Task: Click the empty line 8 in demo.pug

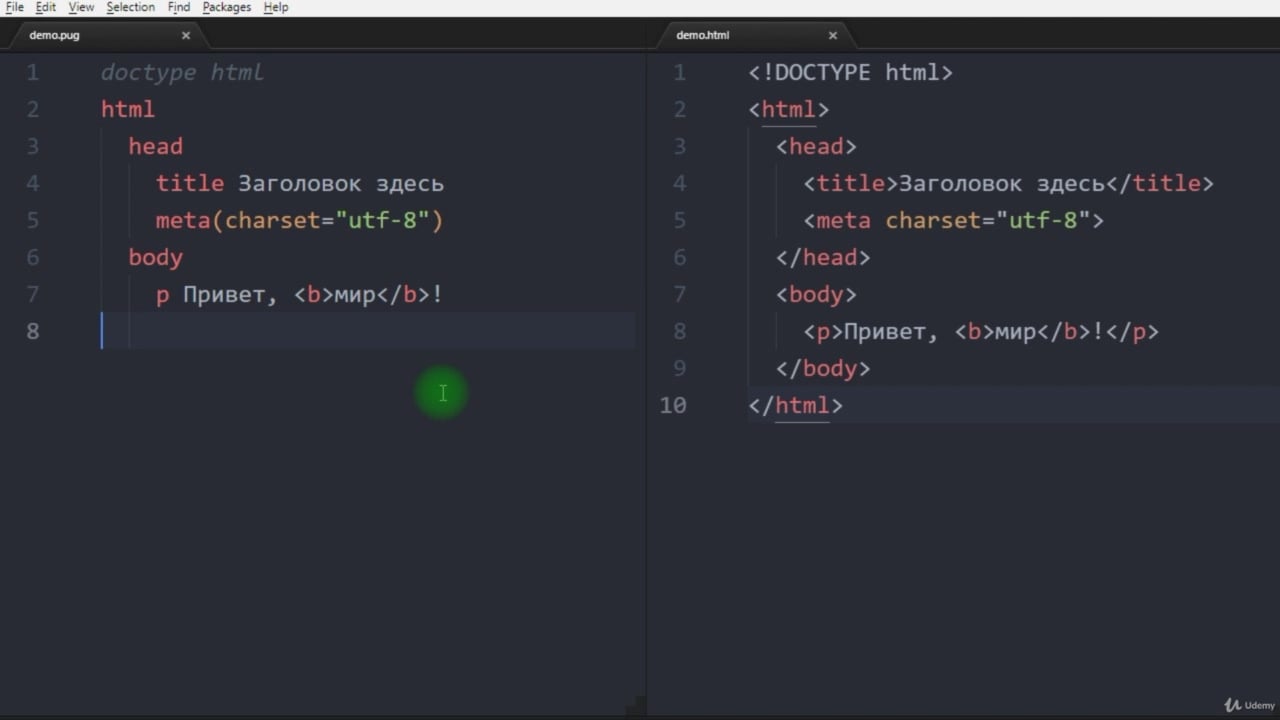Action: pos(368,331)
